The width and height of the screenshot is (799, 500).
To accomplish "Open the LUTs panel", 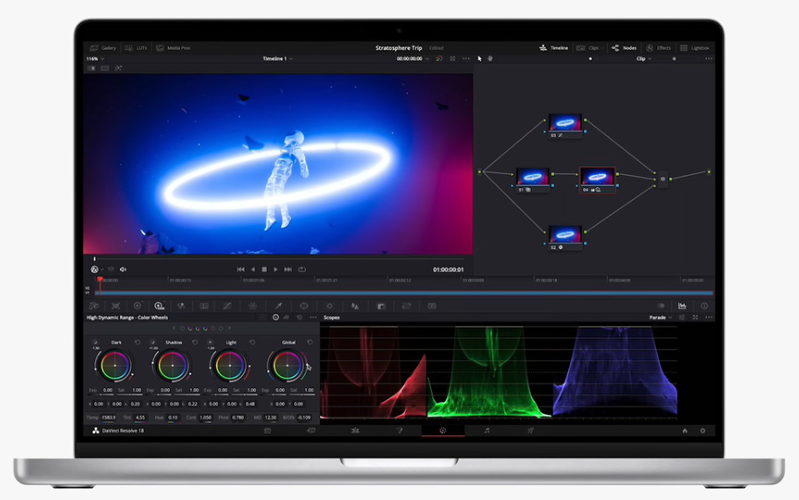I will click(136, 48).
